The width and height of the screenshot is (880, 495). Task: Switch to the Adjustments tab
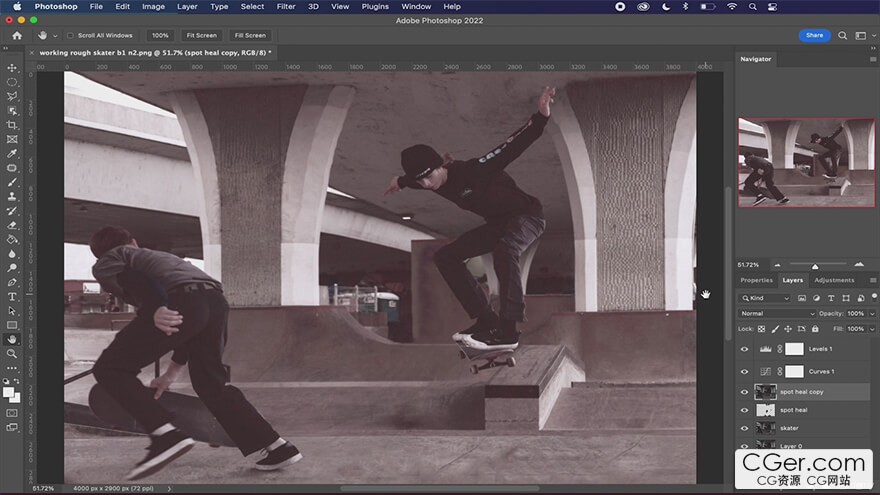point(834,280)
